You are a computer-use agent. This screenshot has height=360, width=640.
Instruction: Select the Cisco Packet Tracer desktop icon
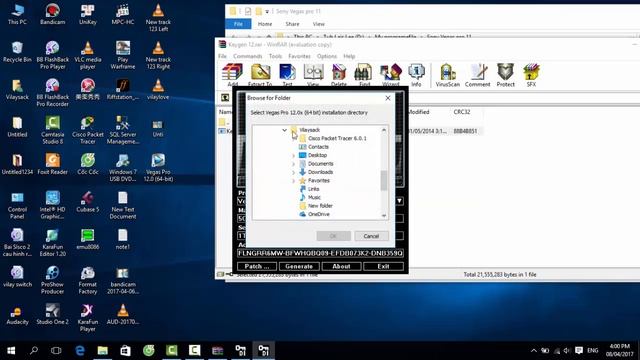tap(87, 130)
